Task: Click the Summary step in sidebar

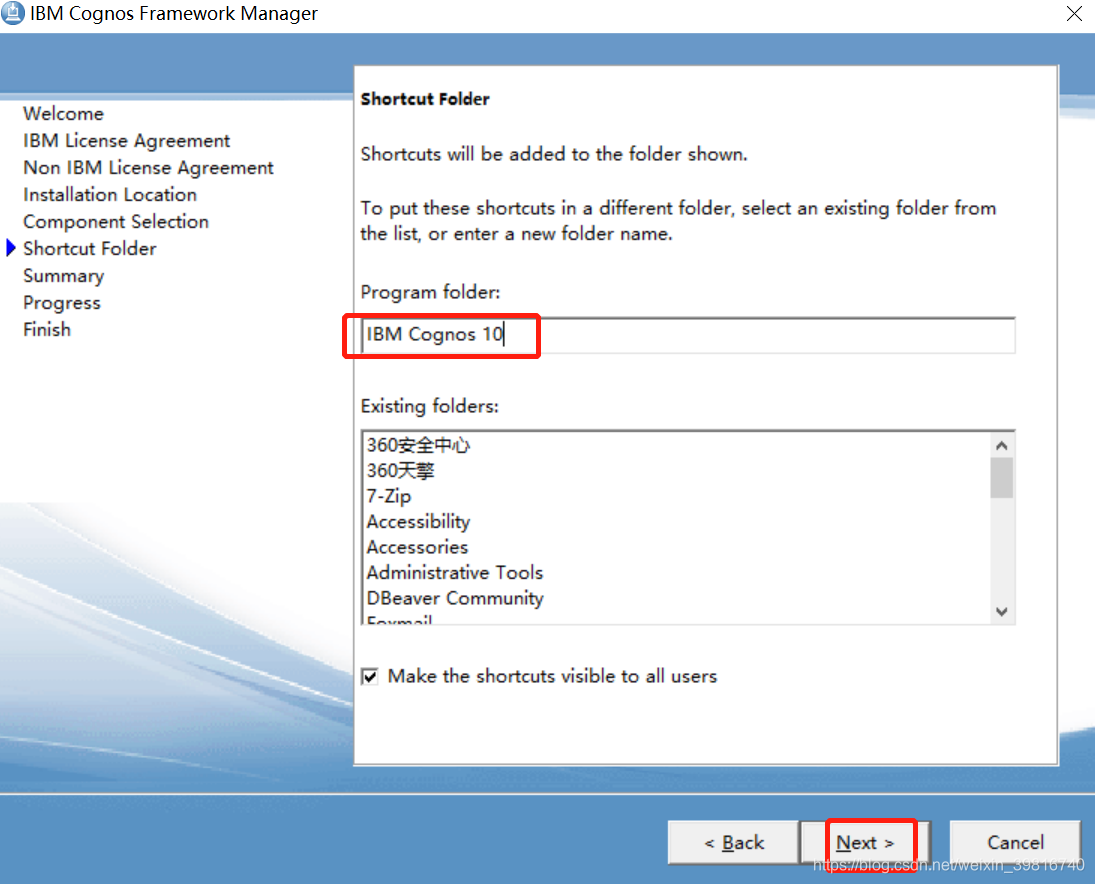Action: pyautogui.click(x=64, y=276)
